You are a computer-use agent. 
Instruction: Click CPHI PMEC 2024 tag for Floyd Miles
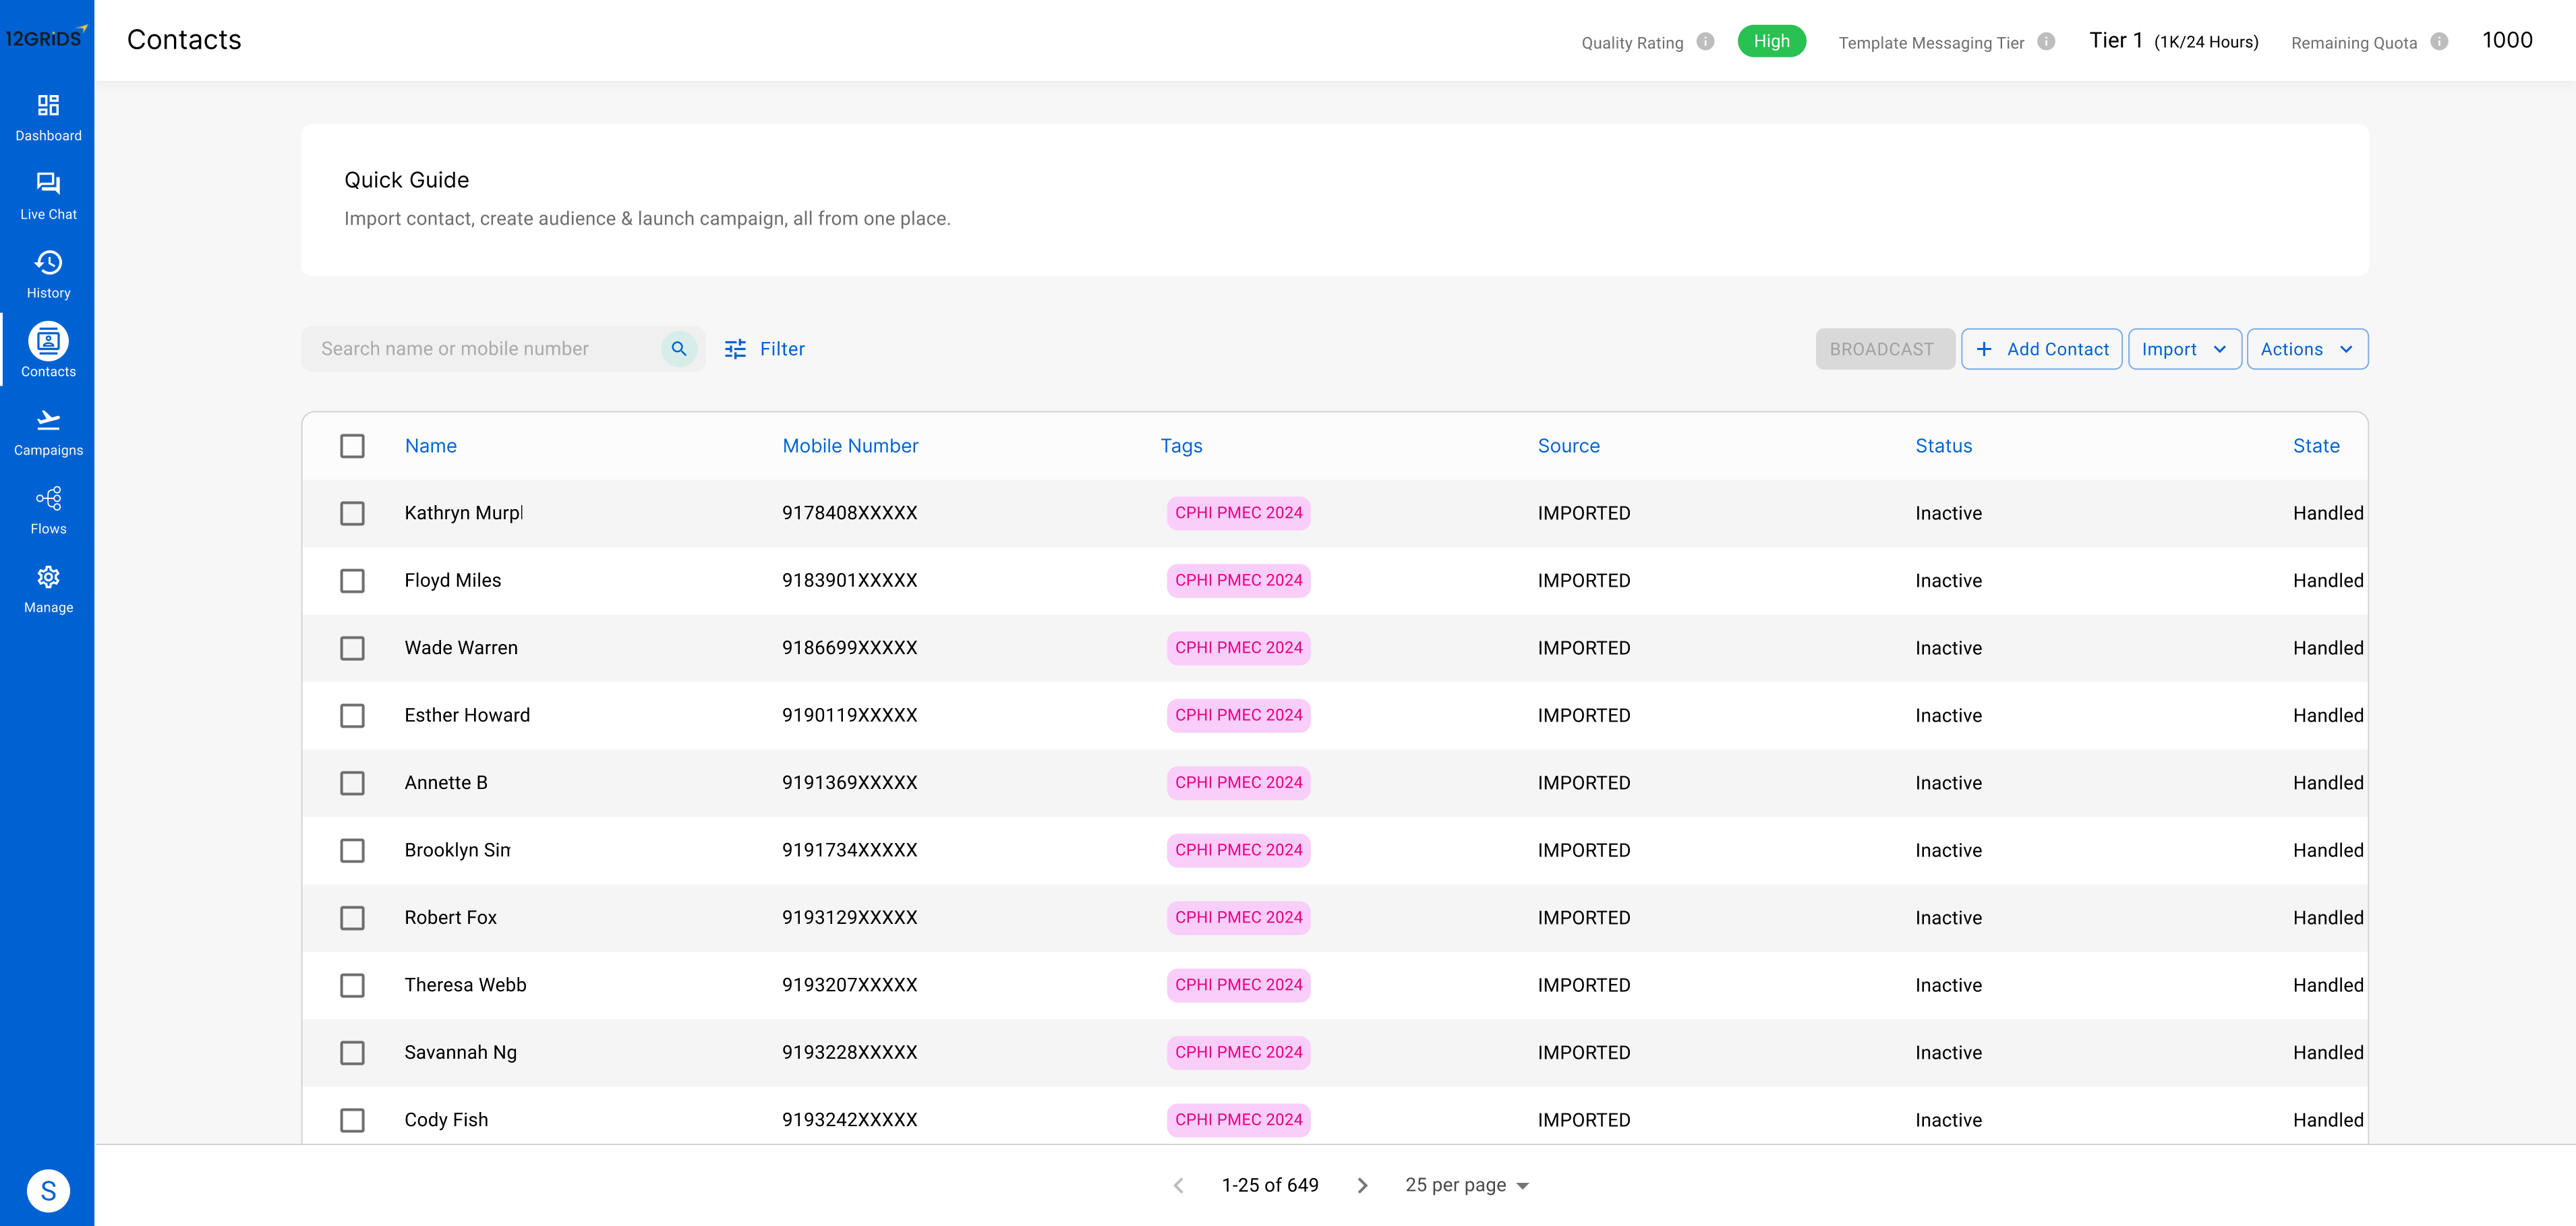coord(1238,580)
